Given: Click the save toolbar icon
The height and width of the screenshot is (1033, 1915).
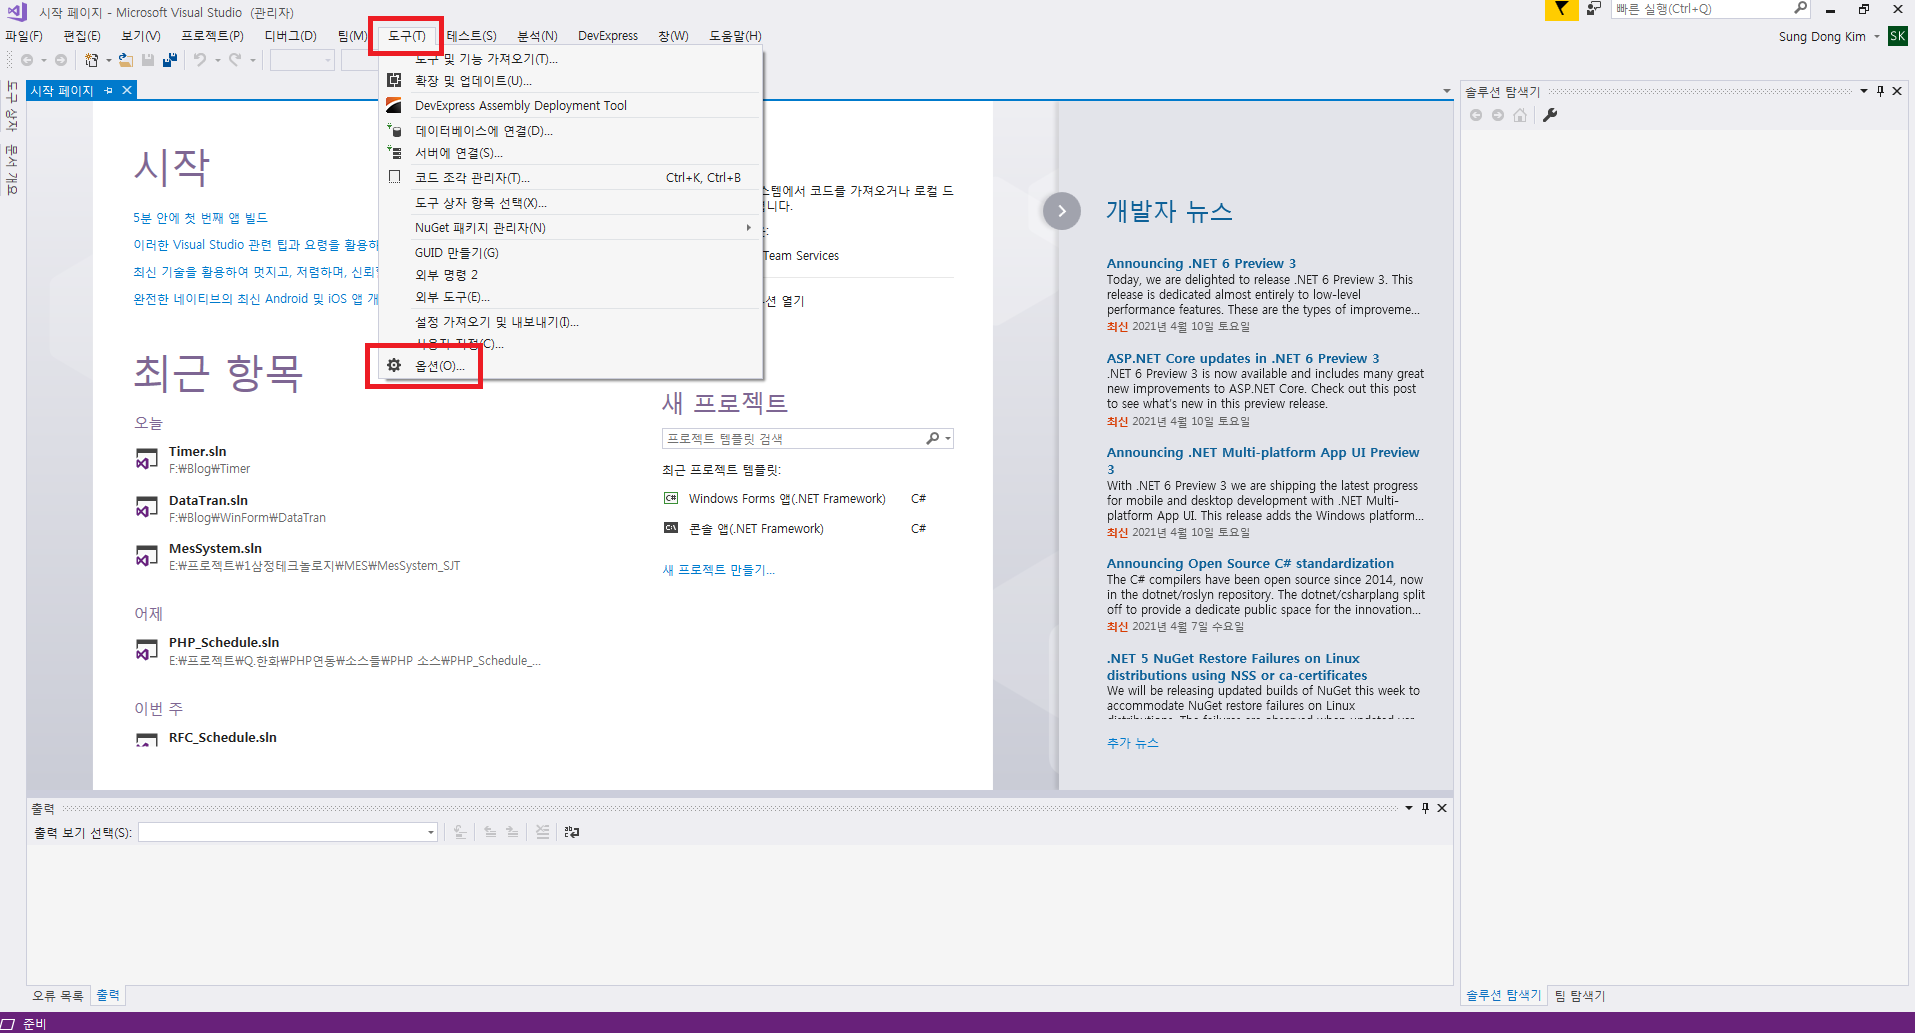Looking at the screenshot, I should [148, 60].
